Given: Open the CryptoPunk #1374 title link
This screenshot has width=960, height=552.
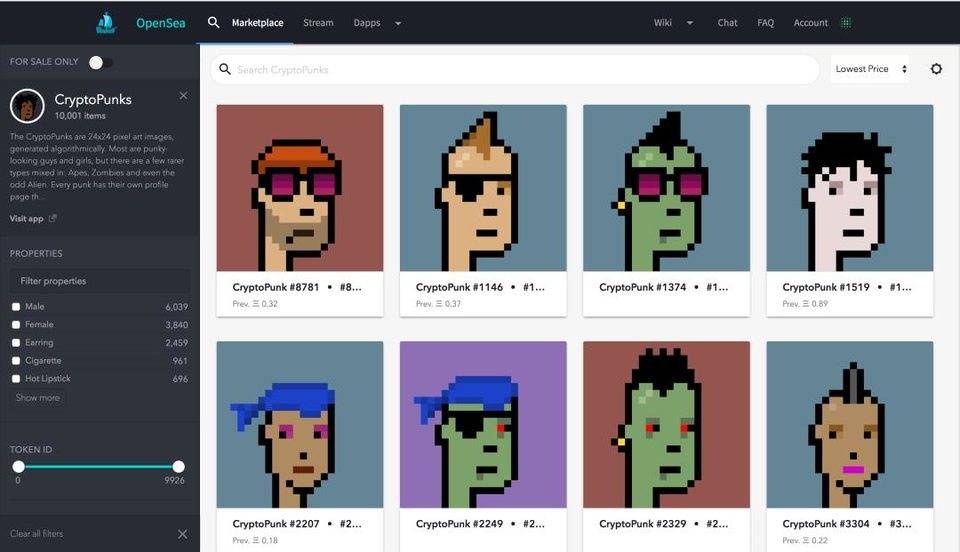Looking at the screenshot, I should [x=642, y=287].
